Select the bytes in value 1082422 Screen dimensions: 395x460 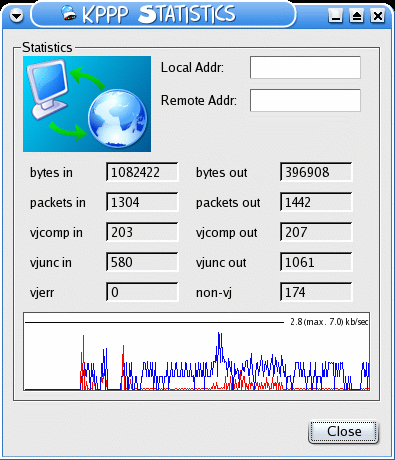pyautogui.click(x=142, y=172)
